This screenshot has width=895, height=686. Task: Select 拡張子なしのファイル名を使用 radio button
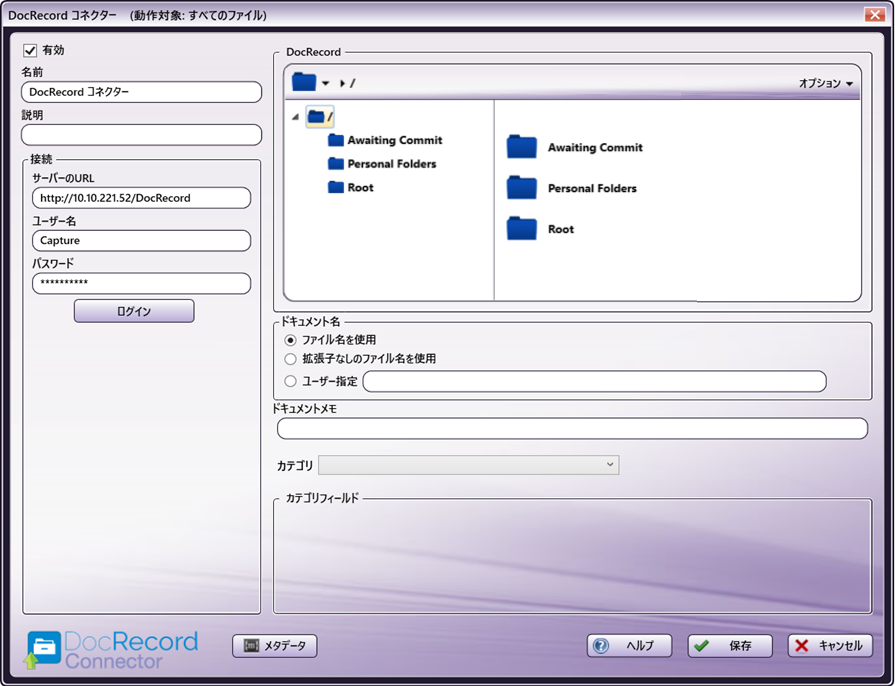click(x=291, y=359)
